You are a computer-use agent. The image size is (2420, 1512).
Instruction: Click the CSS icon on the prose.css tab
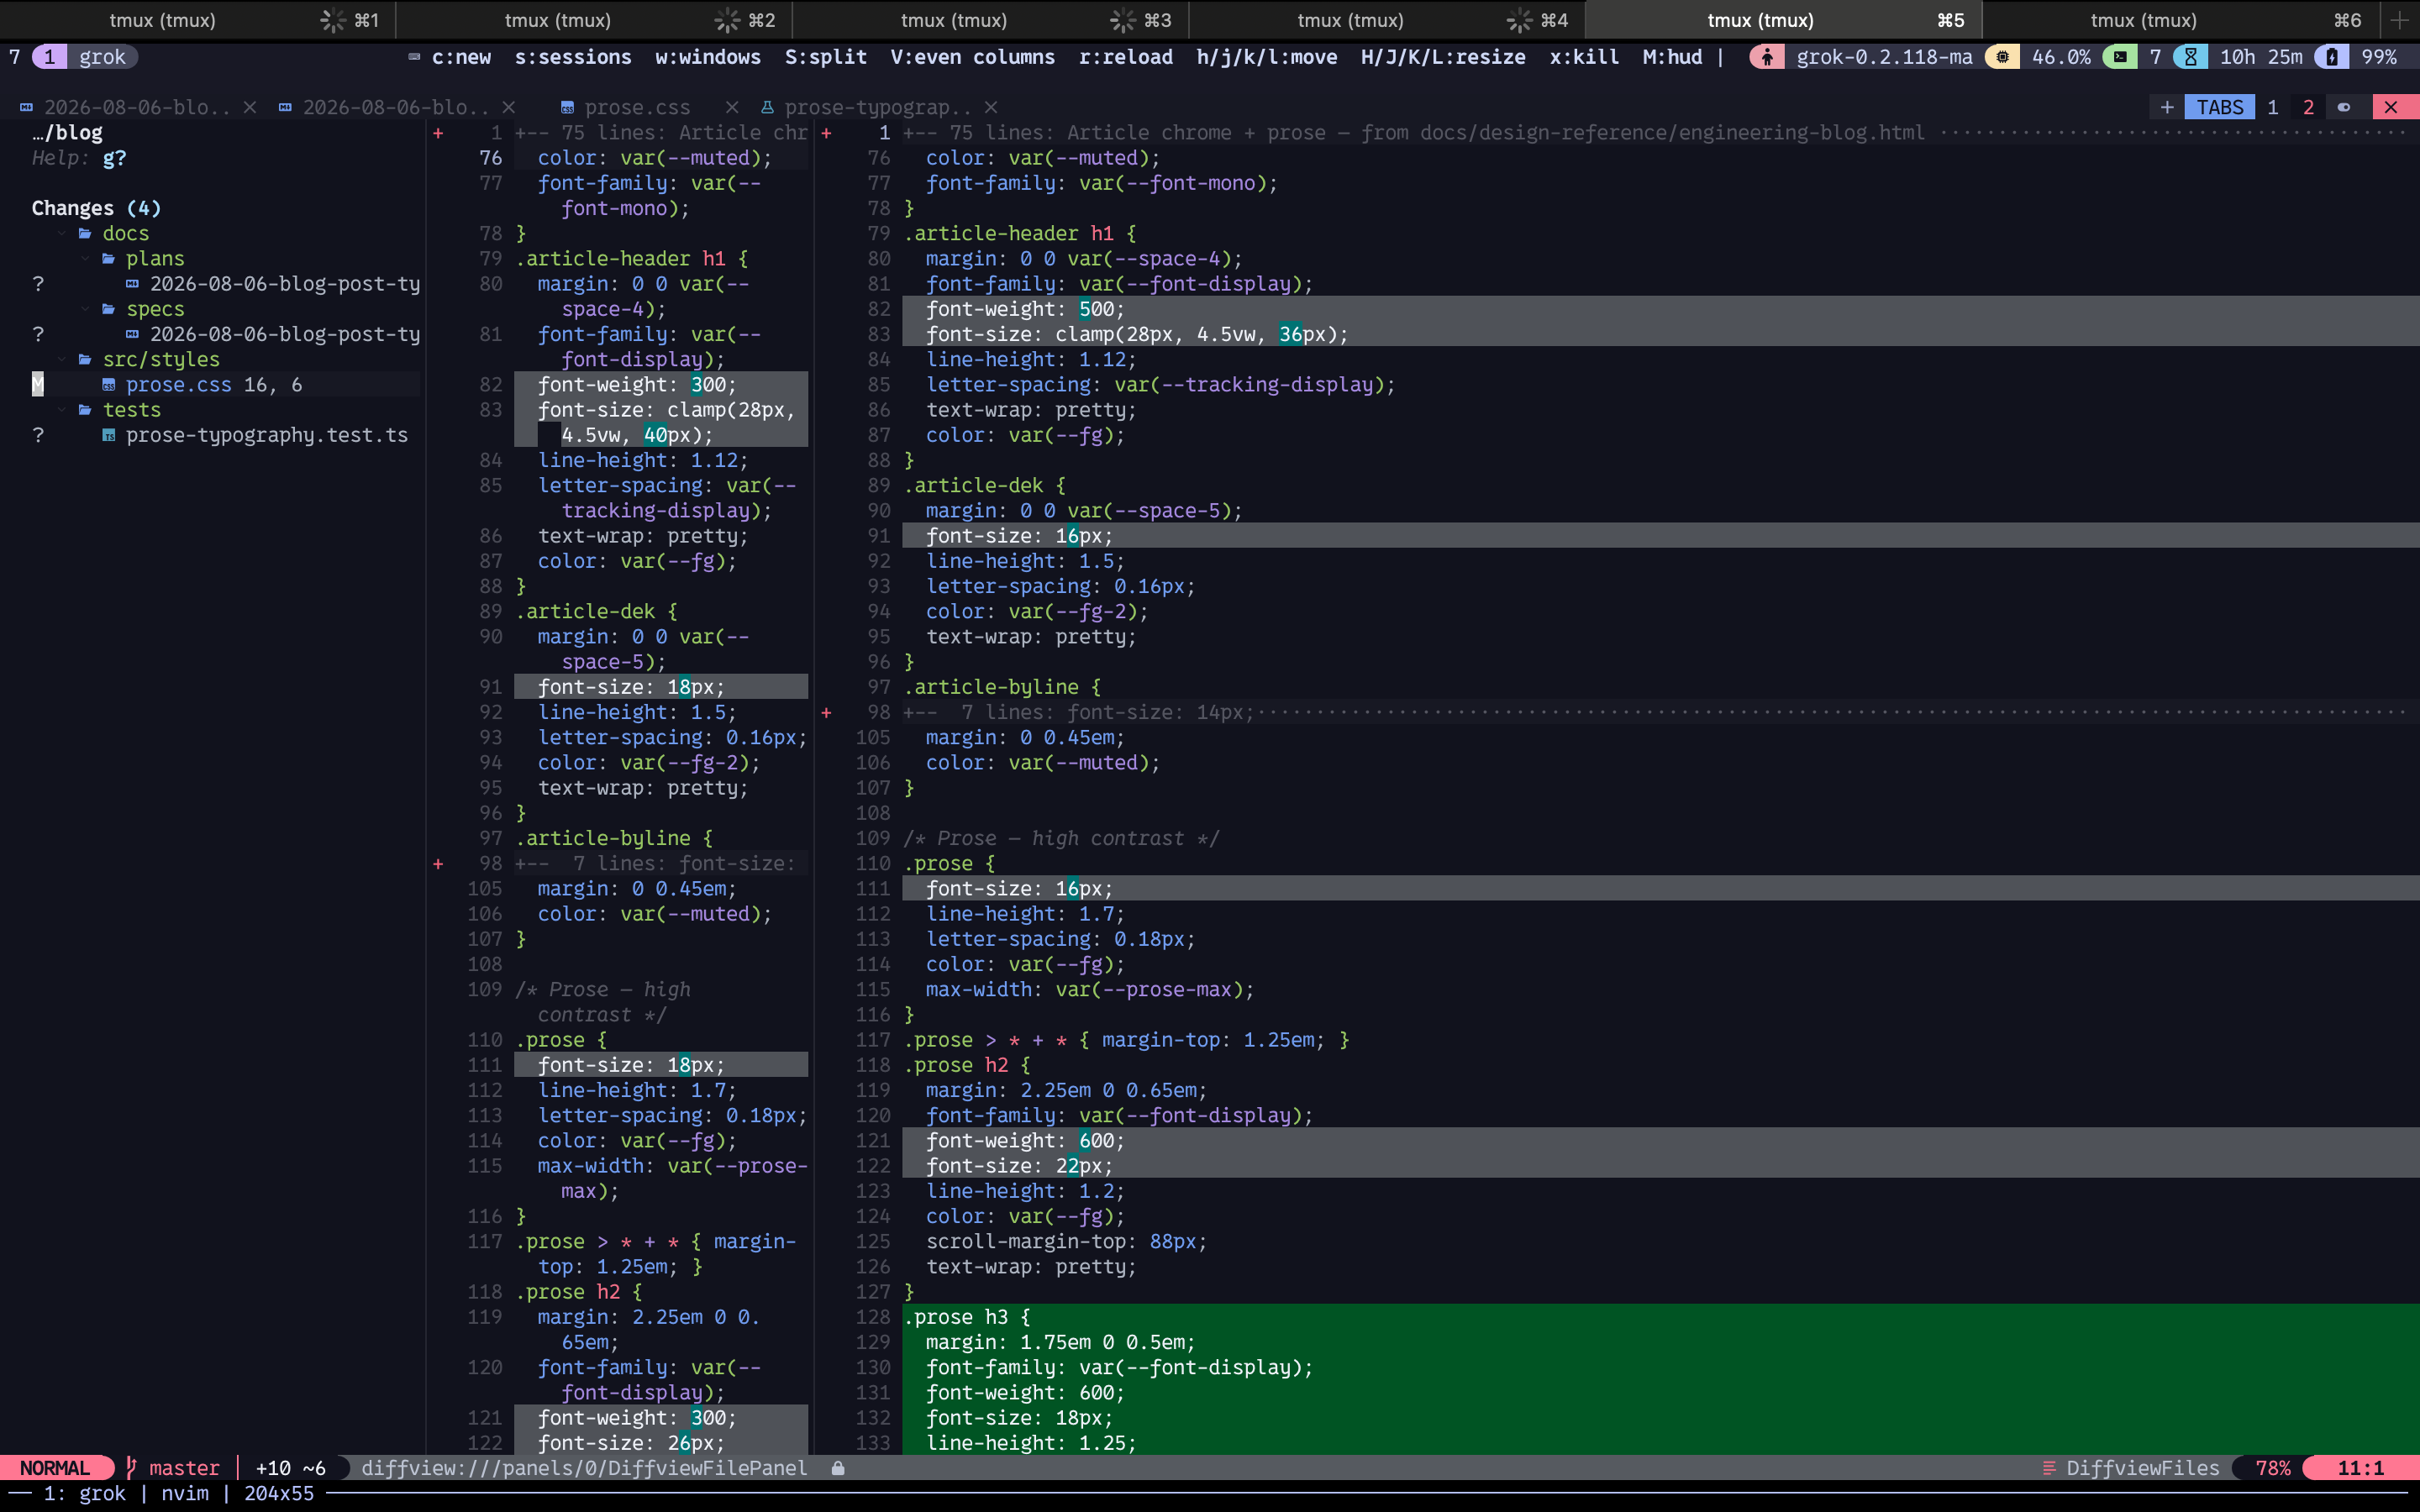click(567, 107)
